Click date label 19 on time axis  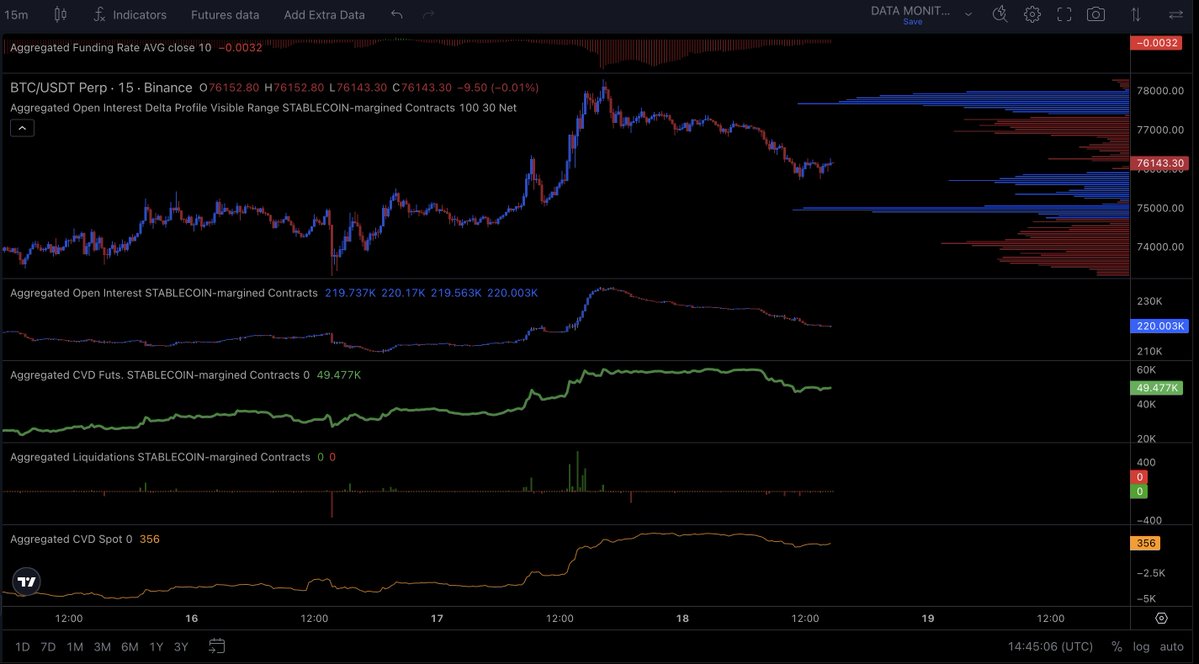(x=928, y=618)
